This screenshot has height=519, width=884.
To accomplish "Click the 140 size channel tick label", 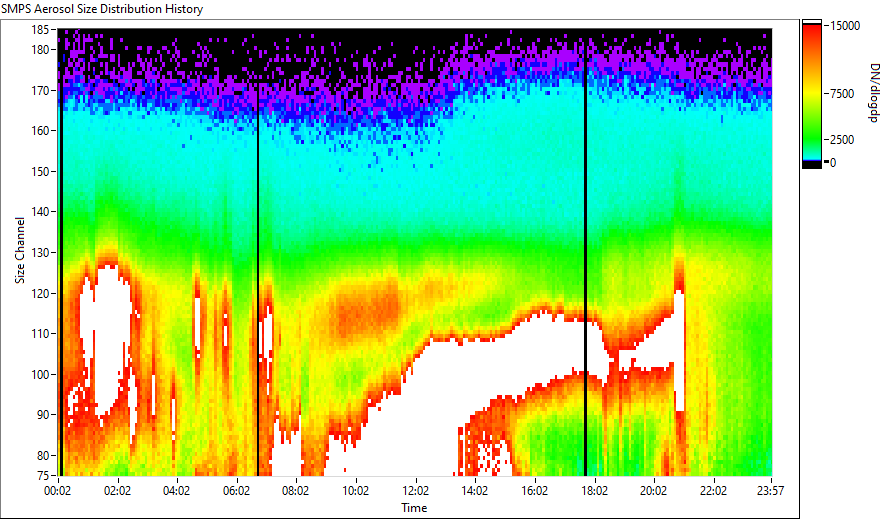I will [x=39, y=212].
